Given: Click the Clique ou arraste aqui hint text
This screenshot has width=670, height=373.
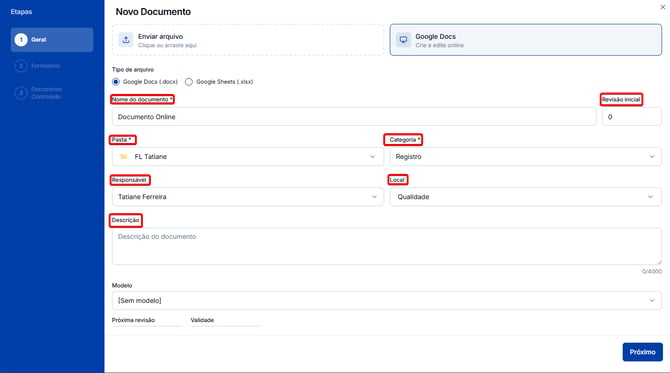Looking at the screenshot, I should [x=167, y=45].
